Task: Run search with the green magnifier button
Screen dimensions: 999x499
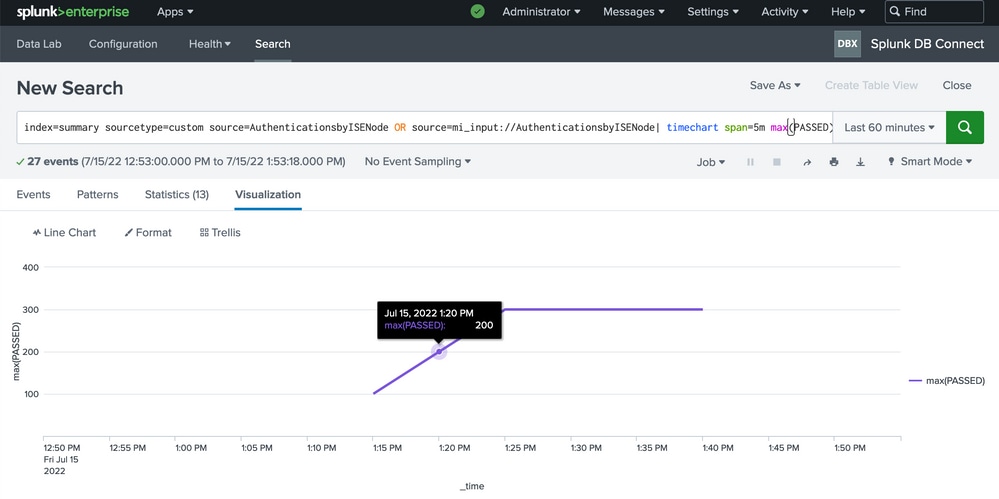Action: 965,127
